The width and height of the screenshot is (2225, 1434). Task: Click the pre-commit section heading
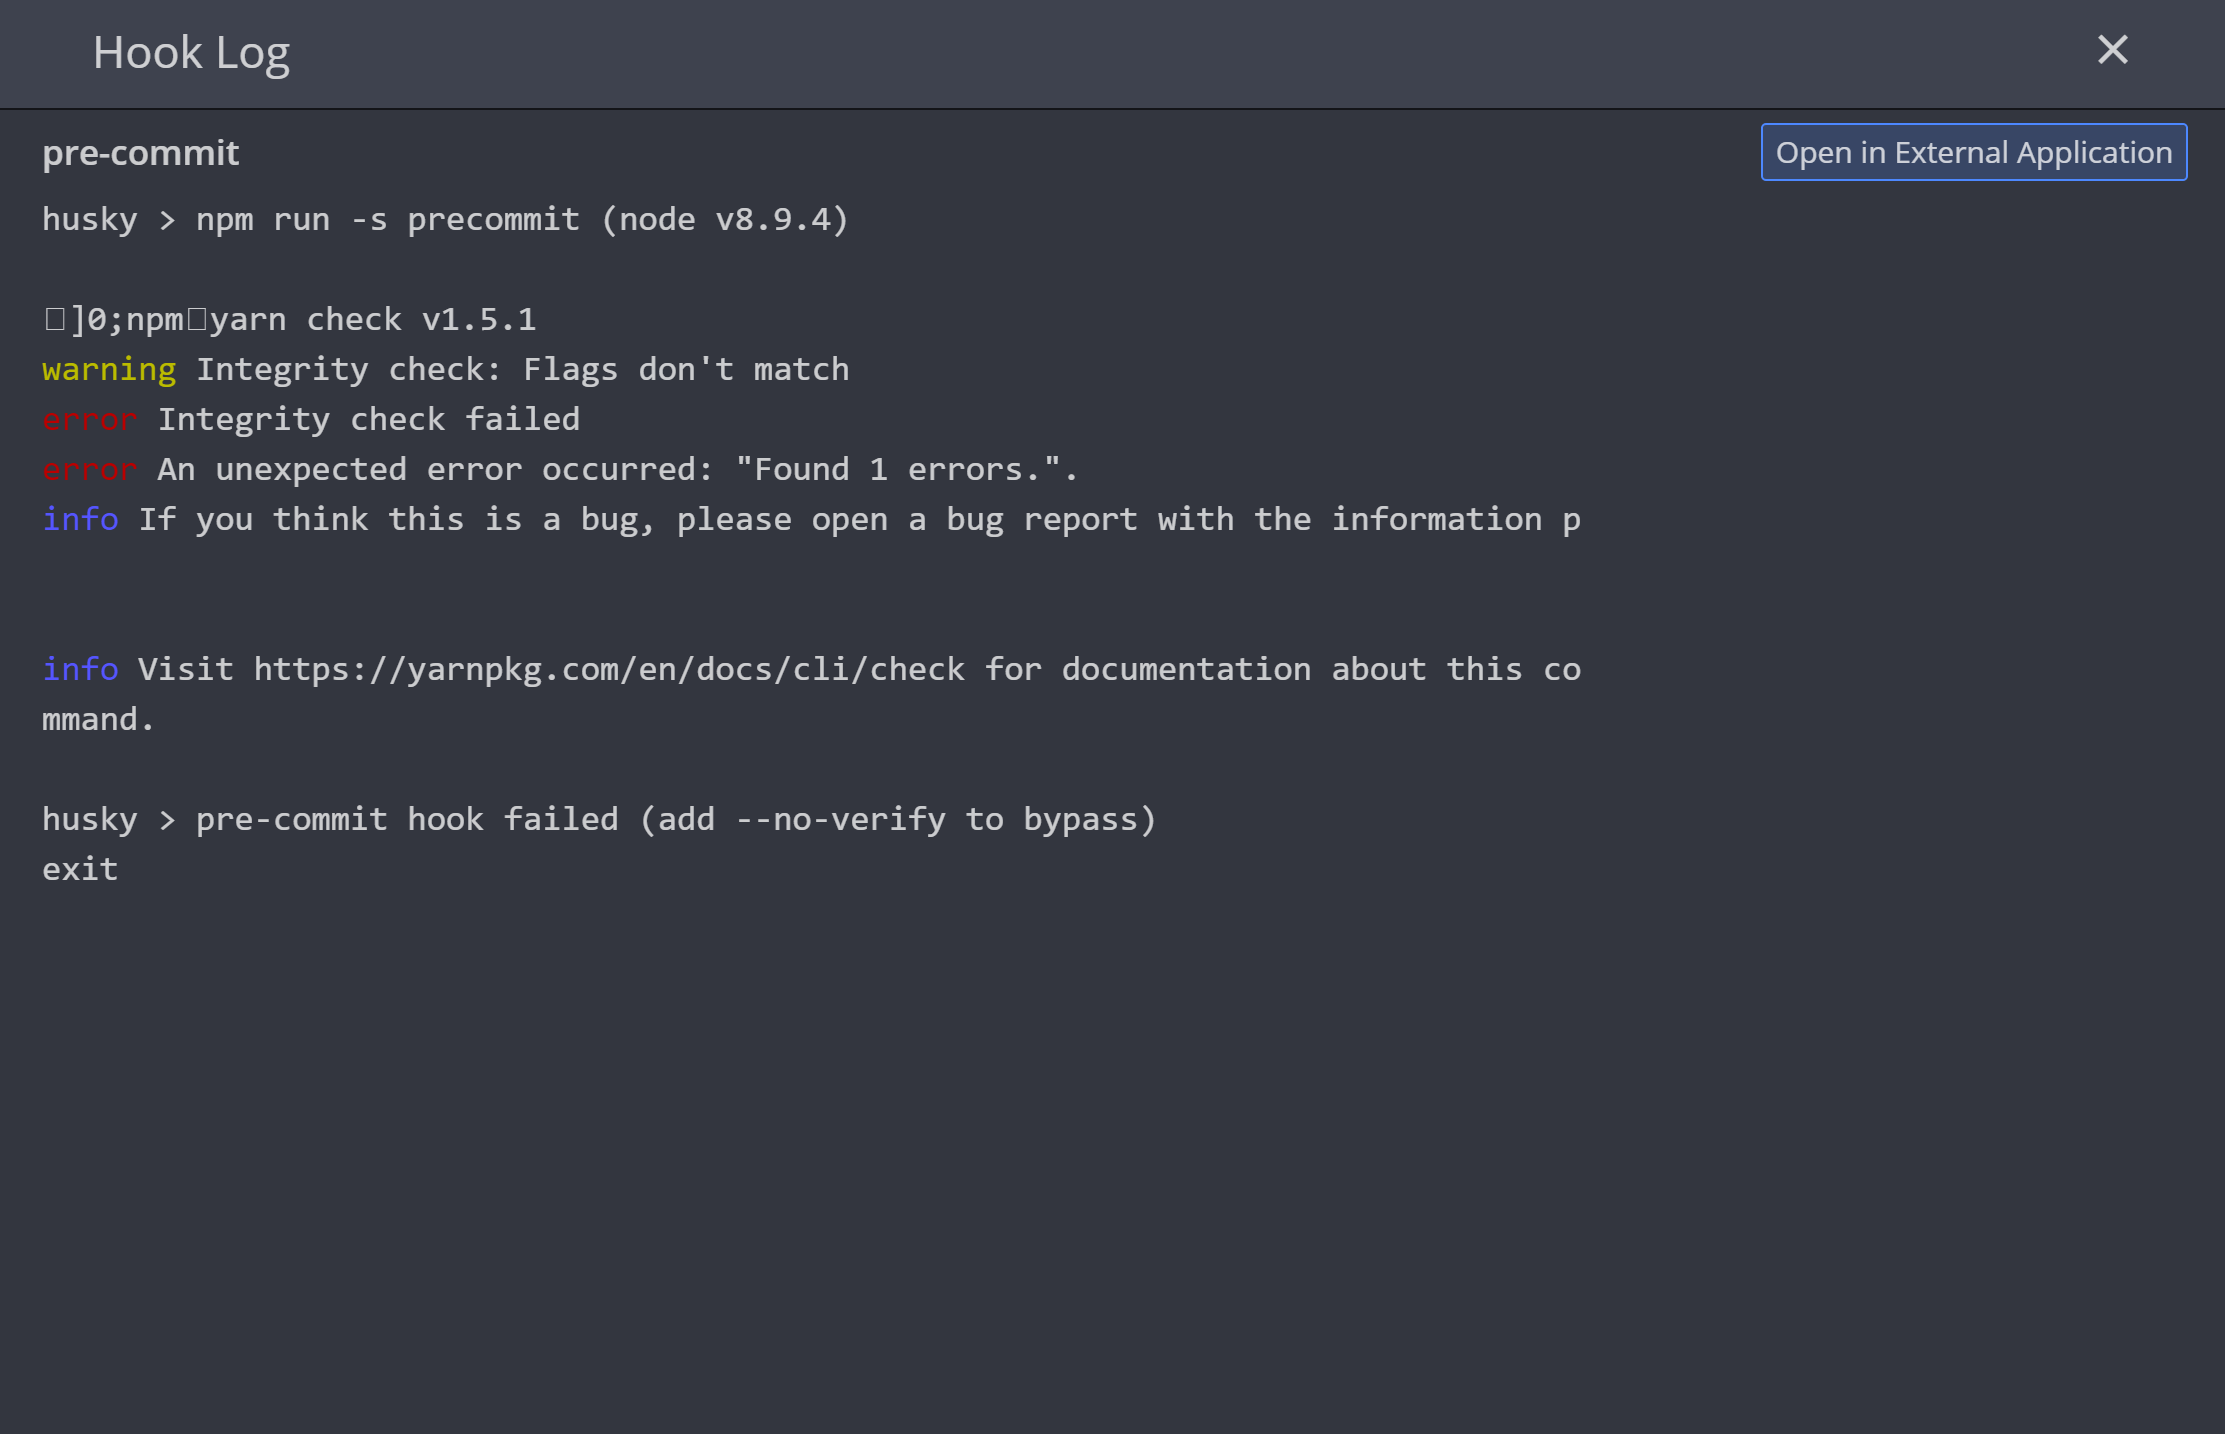pos(140,153)
